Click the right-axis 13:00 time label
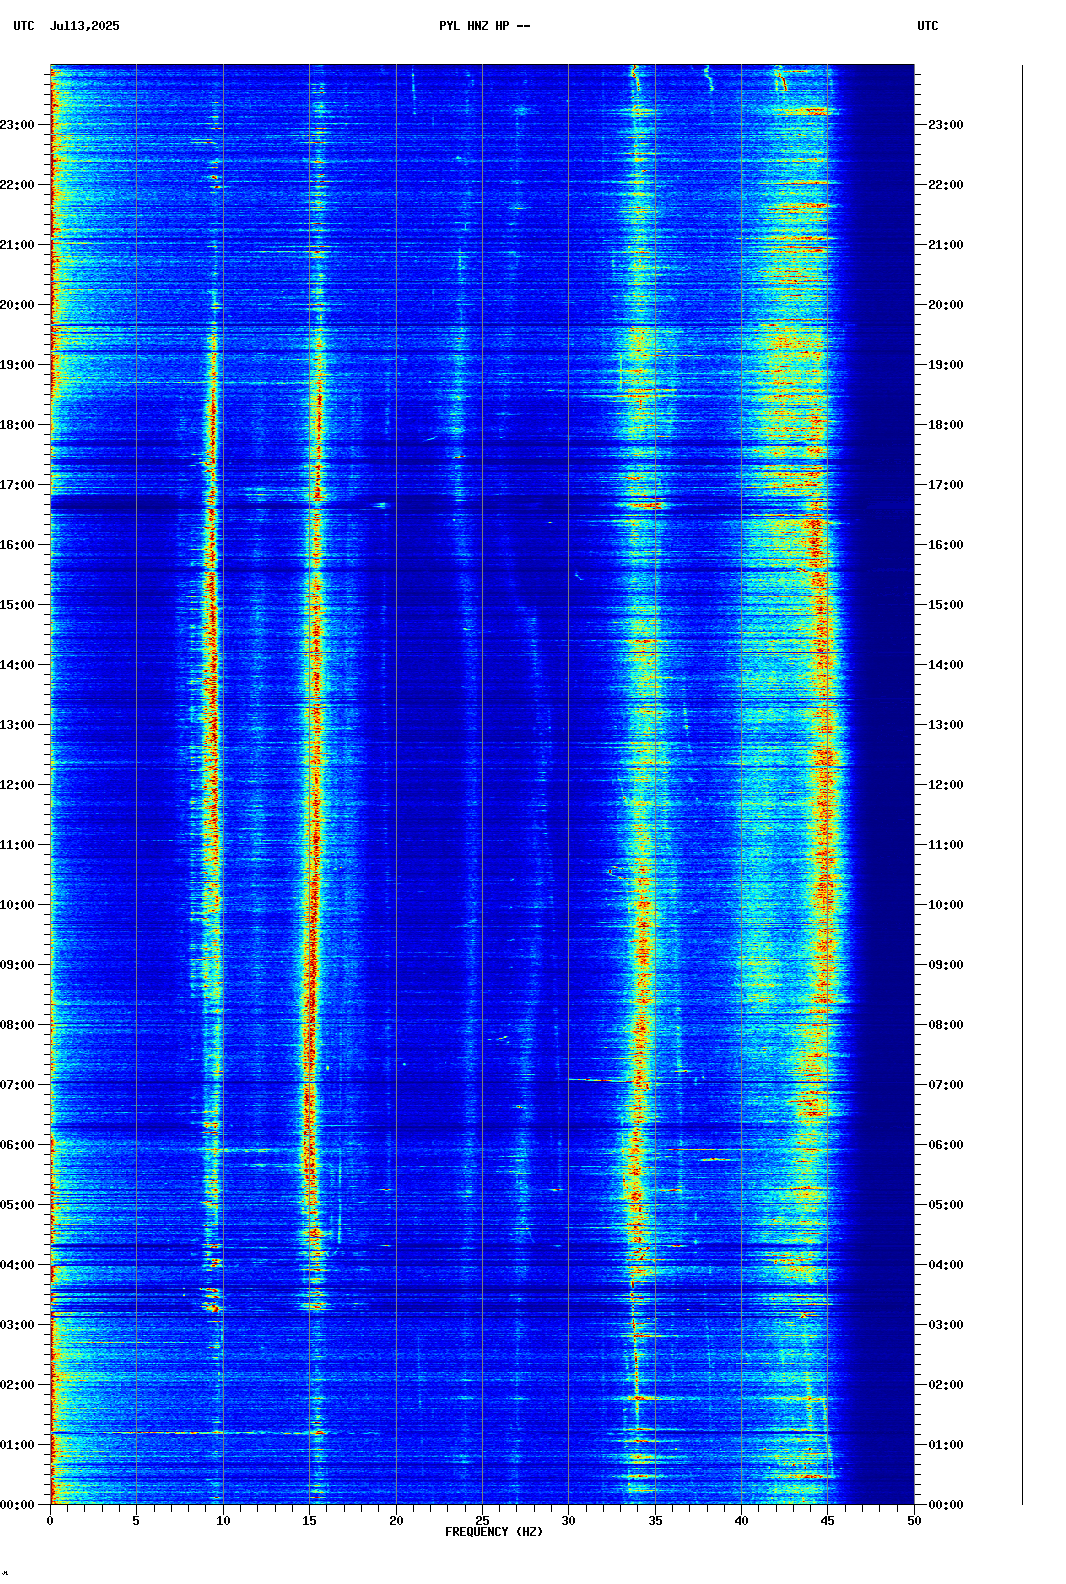This screenshot has width=1066, height=1584. click(x=946, y=725)
